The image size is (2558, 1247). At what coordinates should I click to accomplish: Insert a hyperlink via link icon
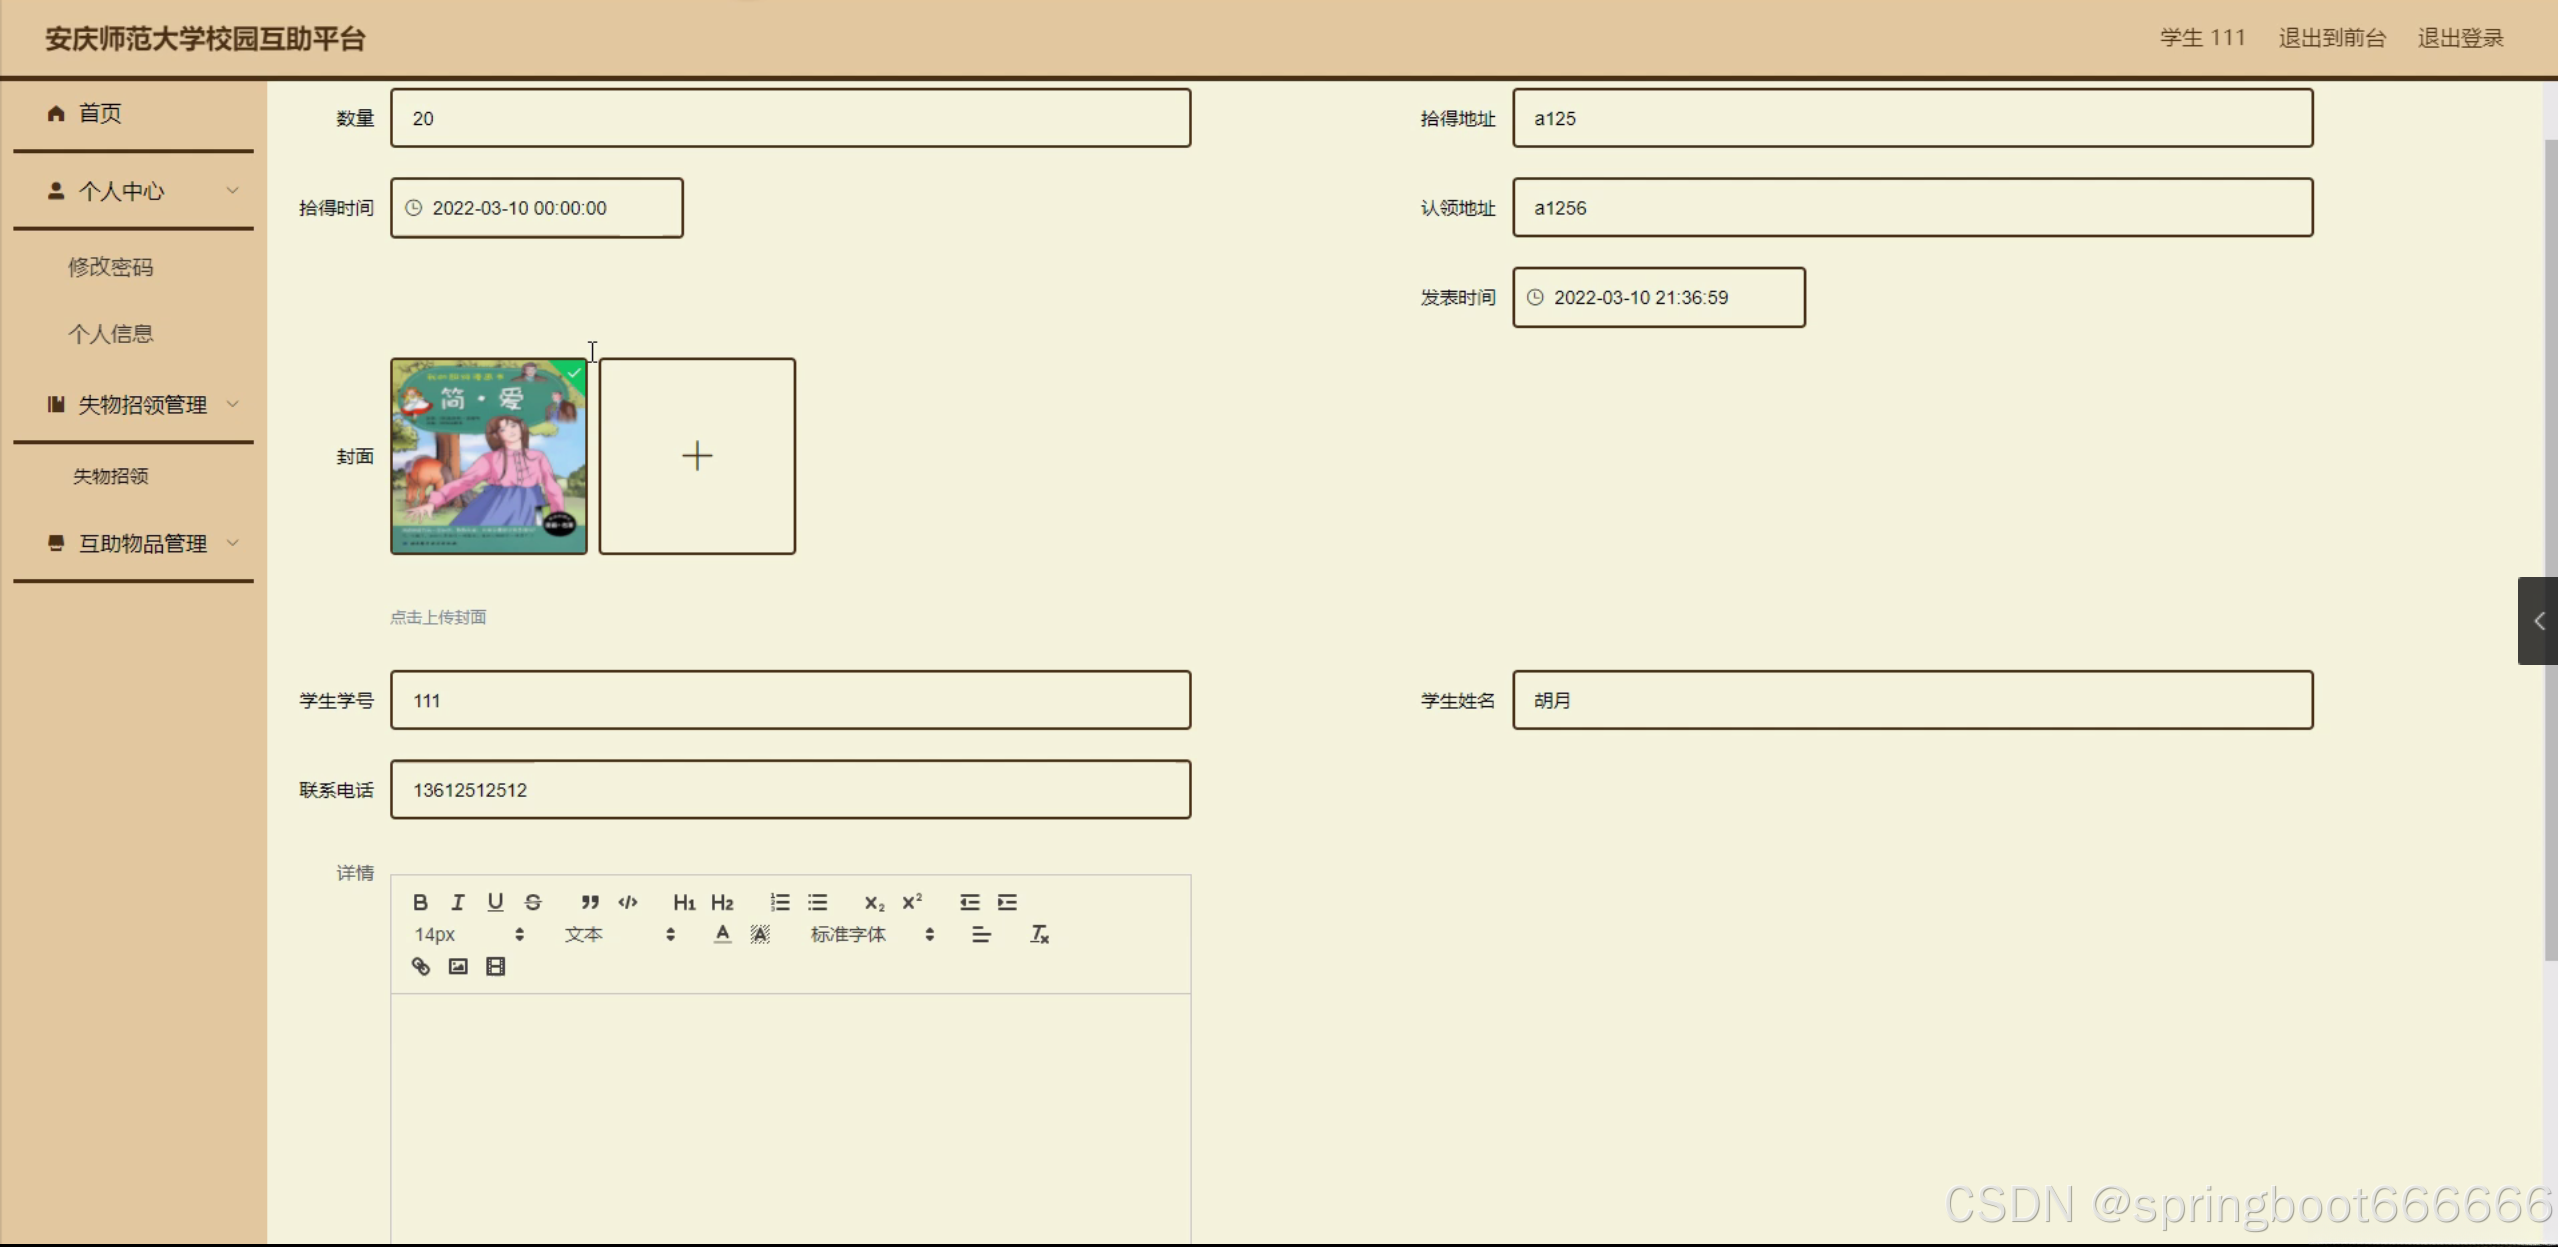421,966
